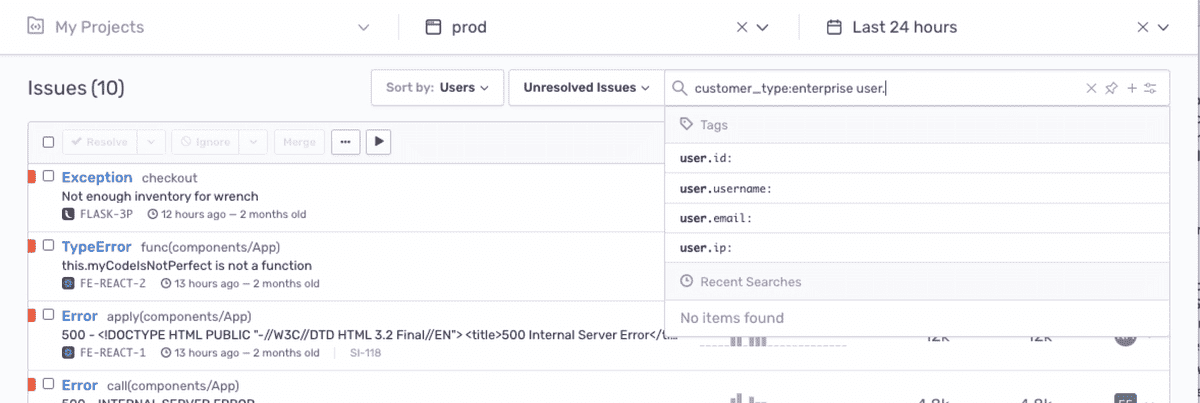The height and width of the screenshot is (403, 1200).
Task: Click the SI-118 linked issue tag
Action: 365,352
